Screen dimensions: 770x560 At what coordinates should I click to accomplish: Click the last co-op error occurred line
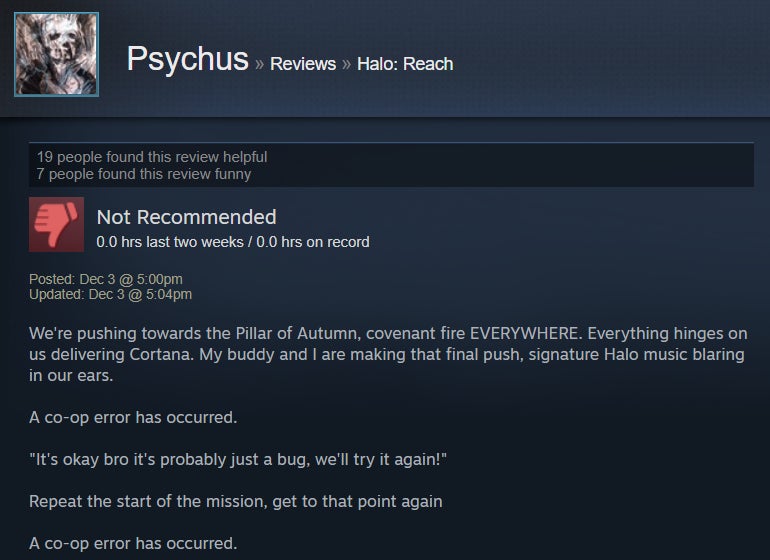(x=133, y=544)
